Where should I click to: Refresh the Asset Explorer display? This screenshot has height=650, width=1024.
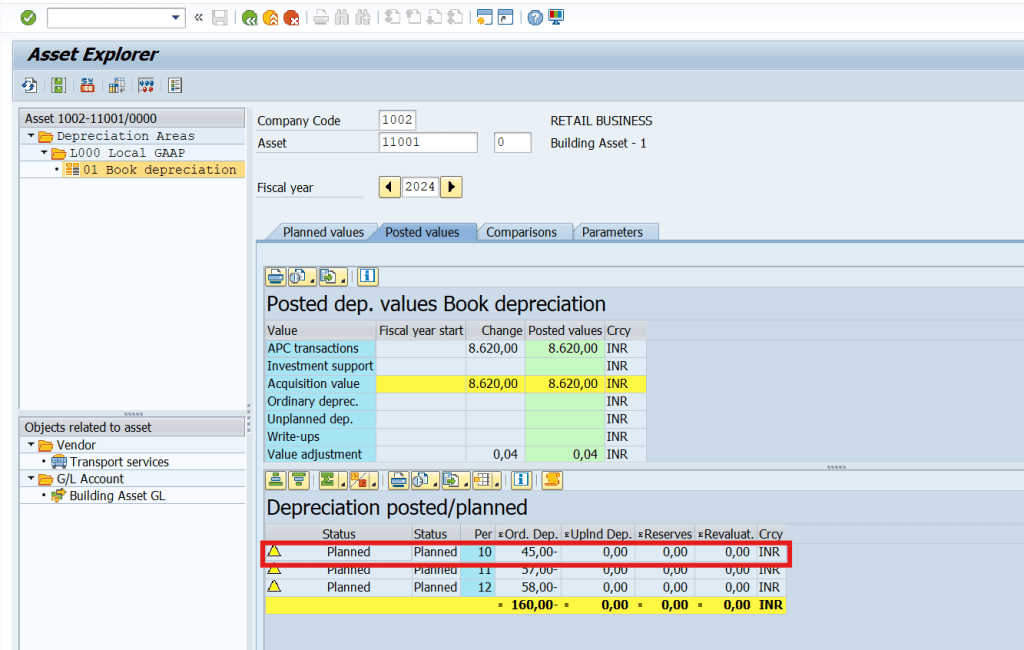coord(29,85)
